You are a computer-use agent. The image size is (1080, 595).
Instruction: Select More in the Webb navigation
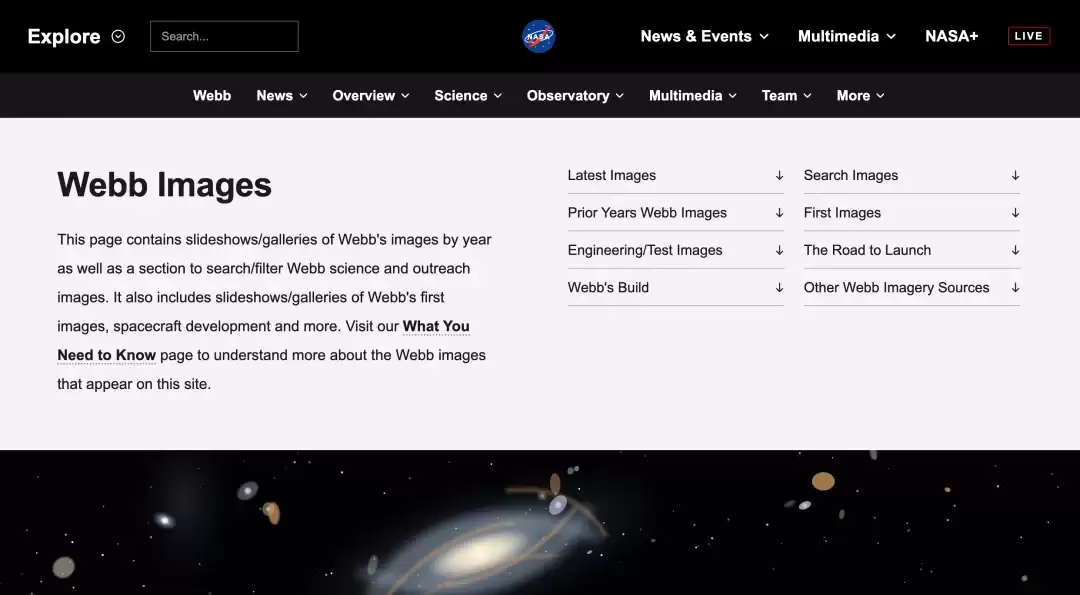853,96
